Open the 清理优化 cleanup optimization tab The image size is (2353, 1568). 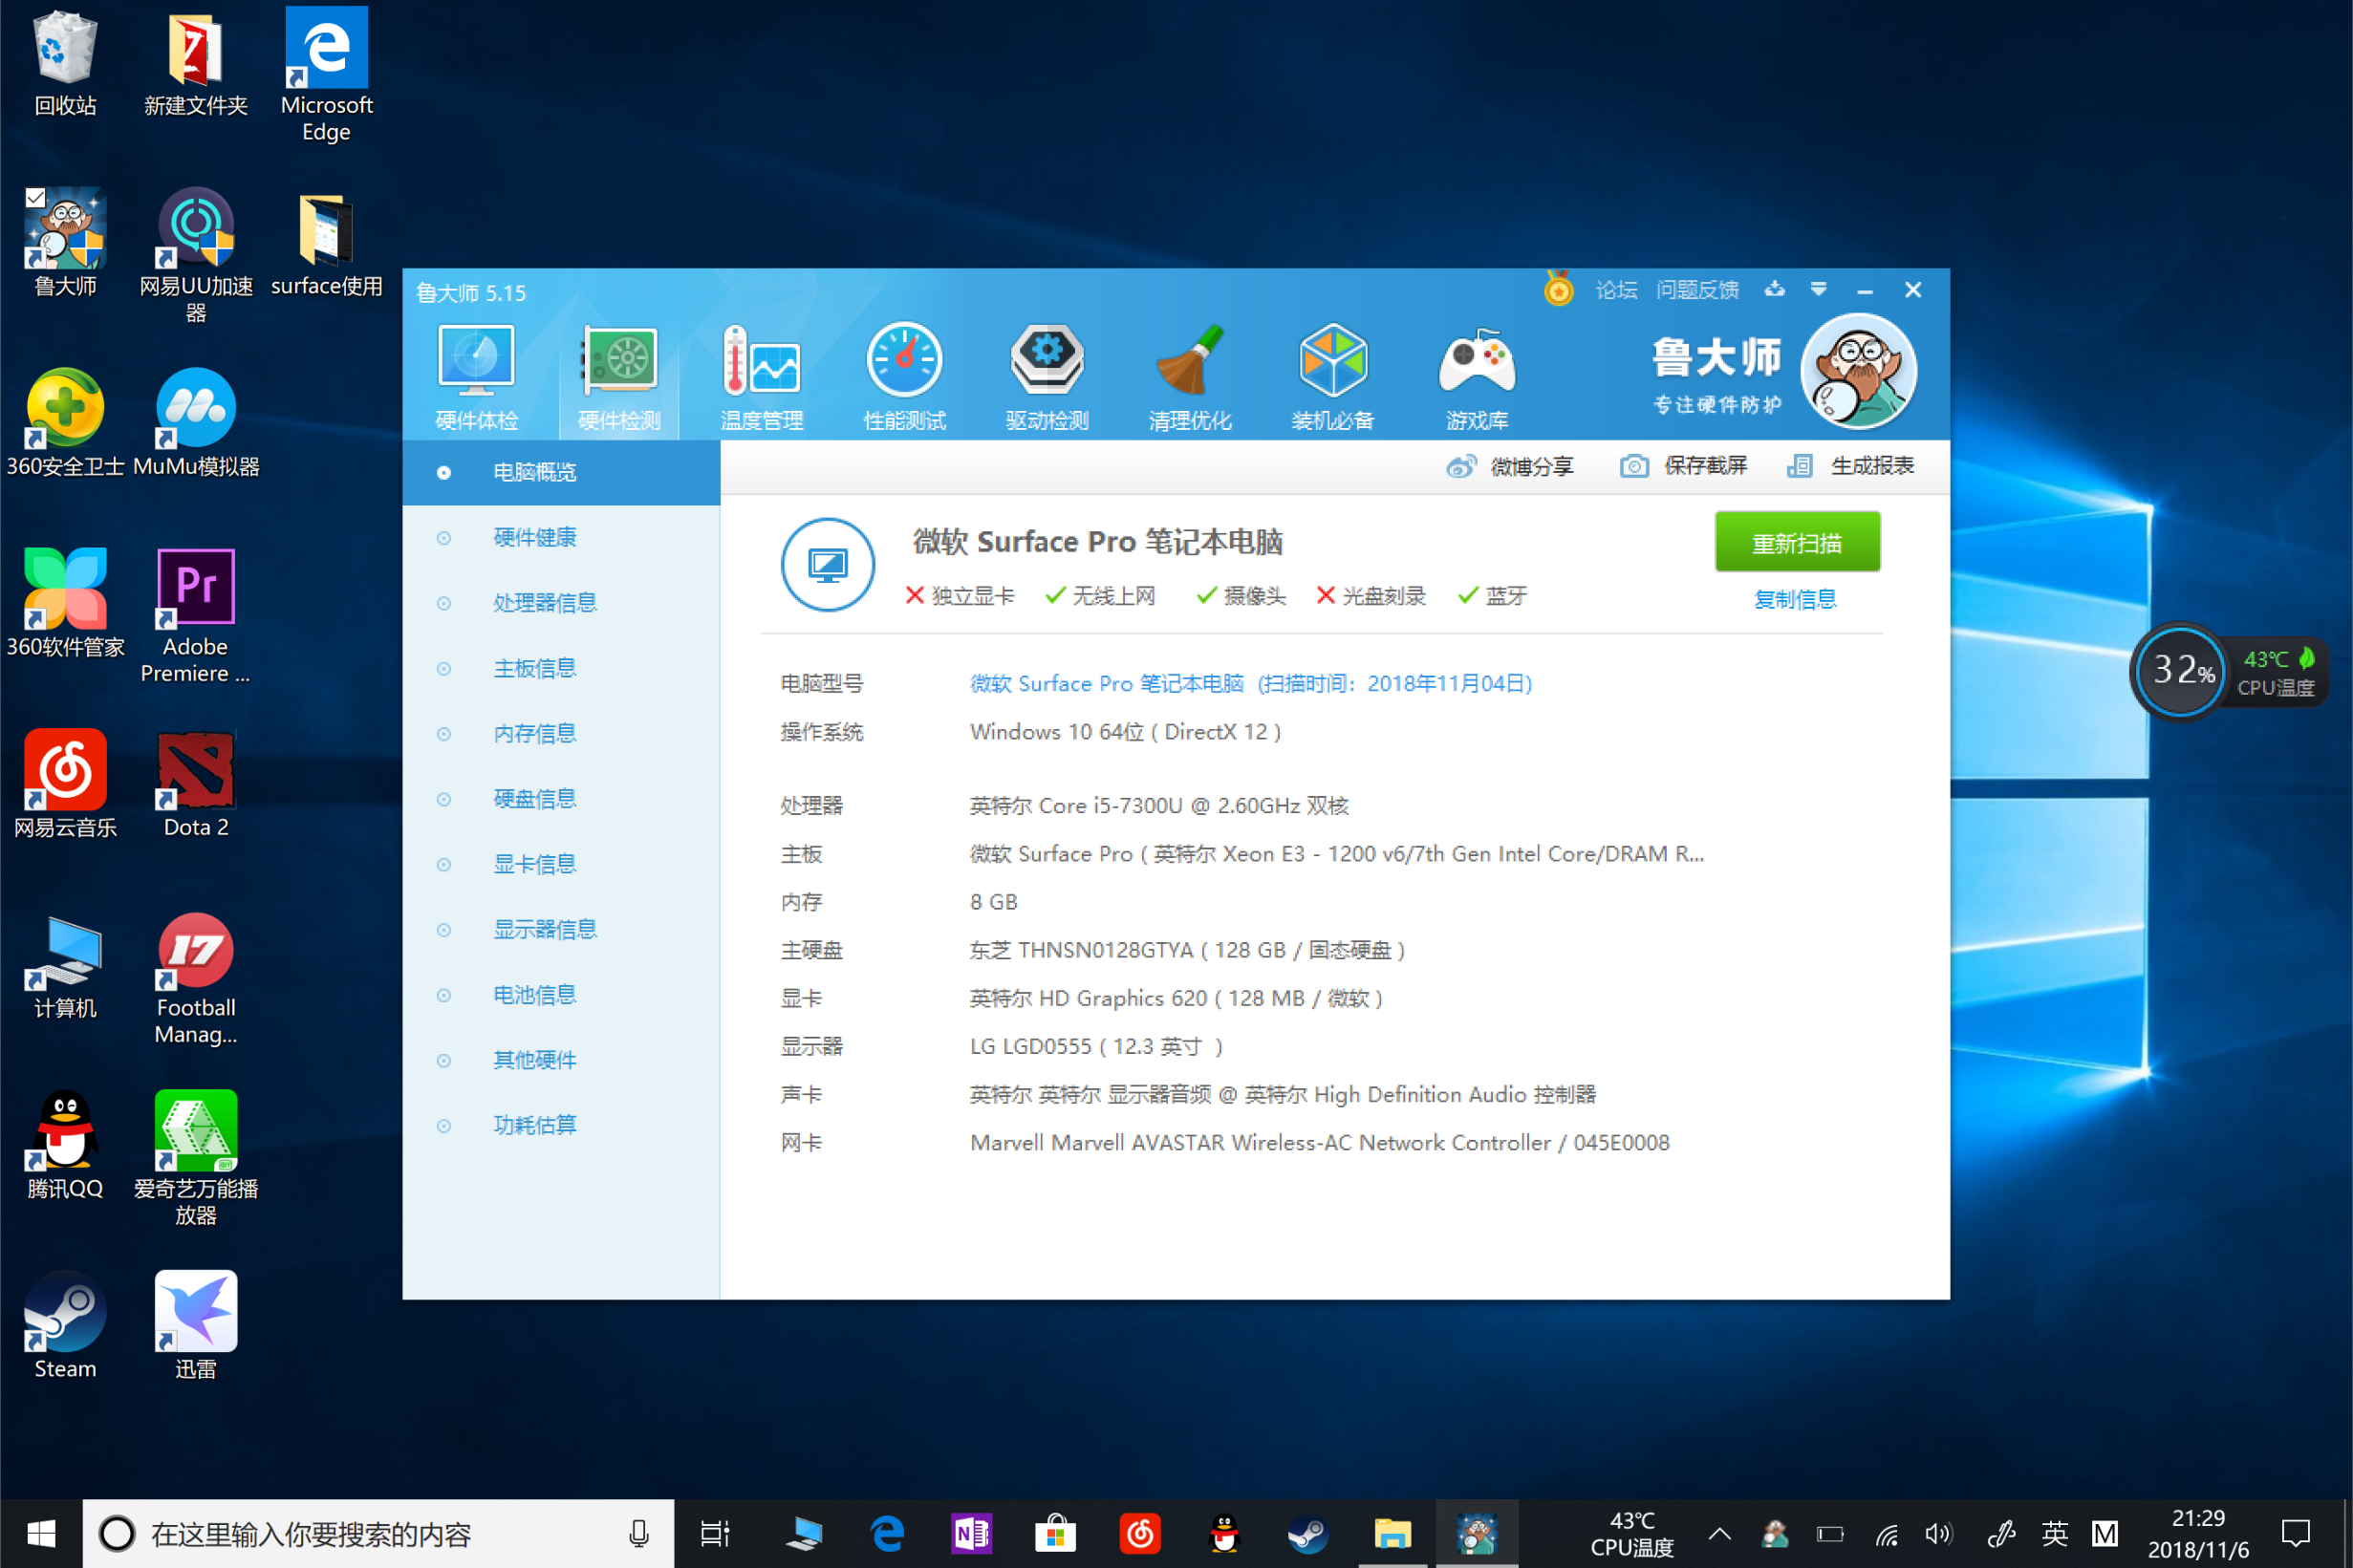[1190, 378]
